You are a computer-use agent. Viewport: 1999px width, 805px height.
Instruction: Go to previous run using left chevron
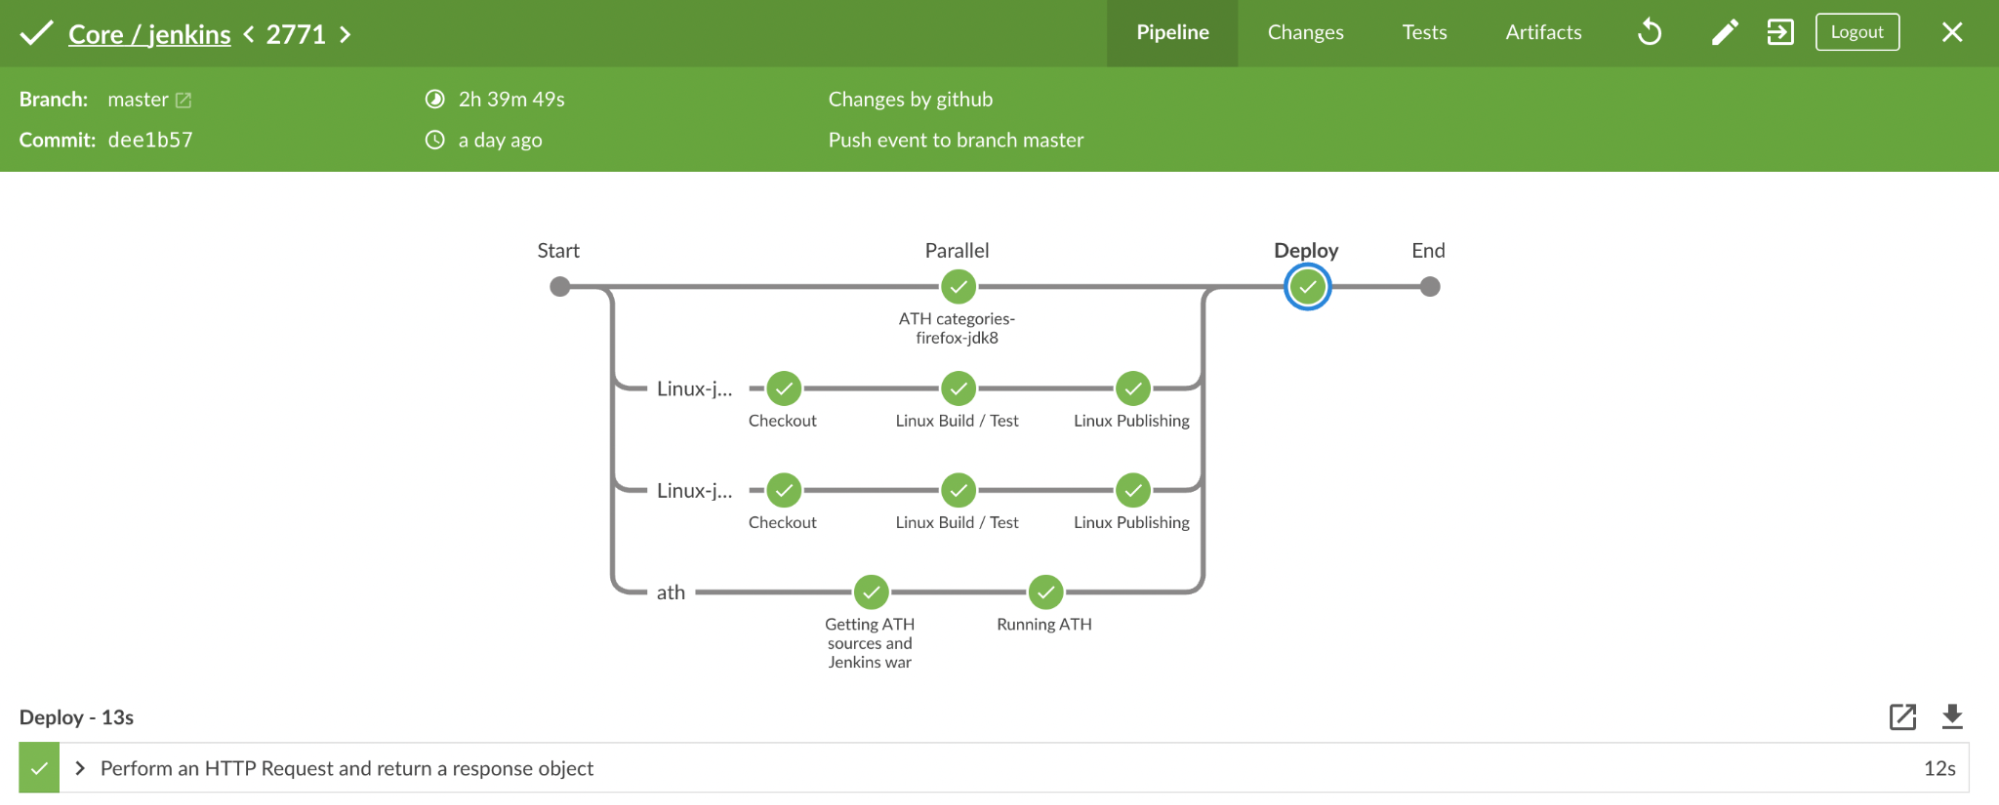(x=249, y=35)
